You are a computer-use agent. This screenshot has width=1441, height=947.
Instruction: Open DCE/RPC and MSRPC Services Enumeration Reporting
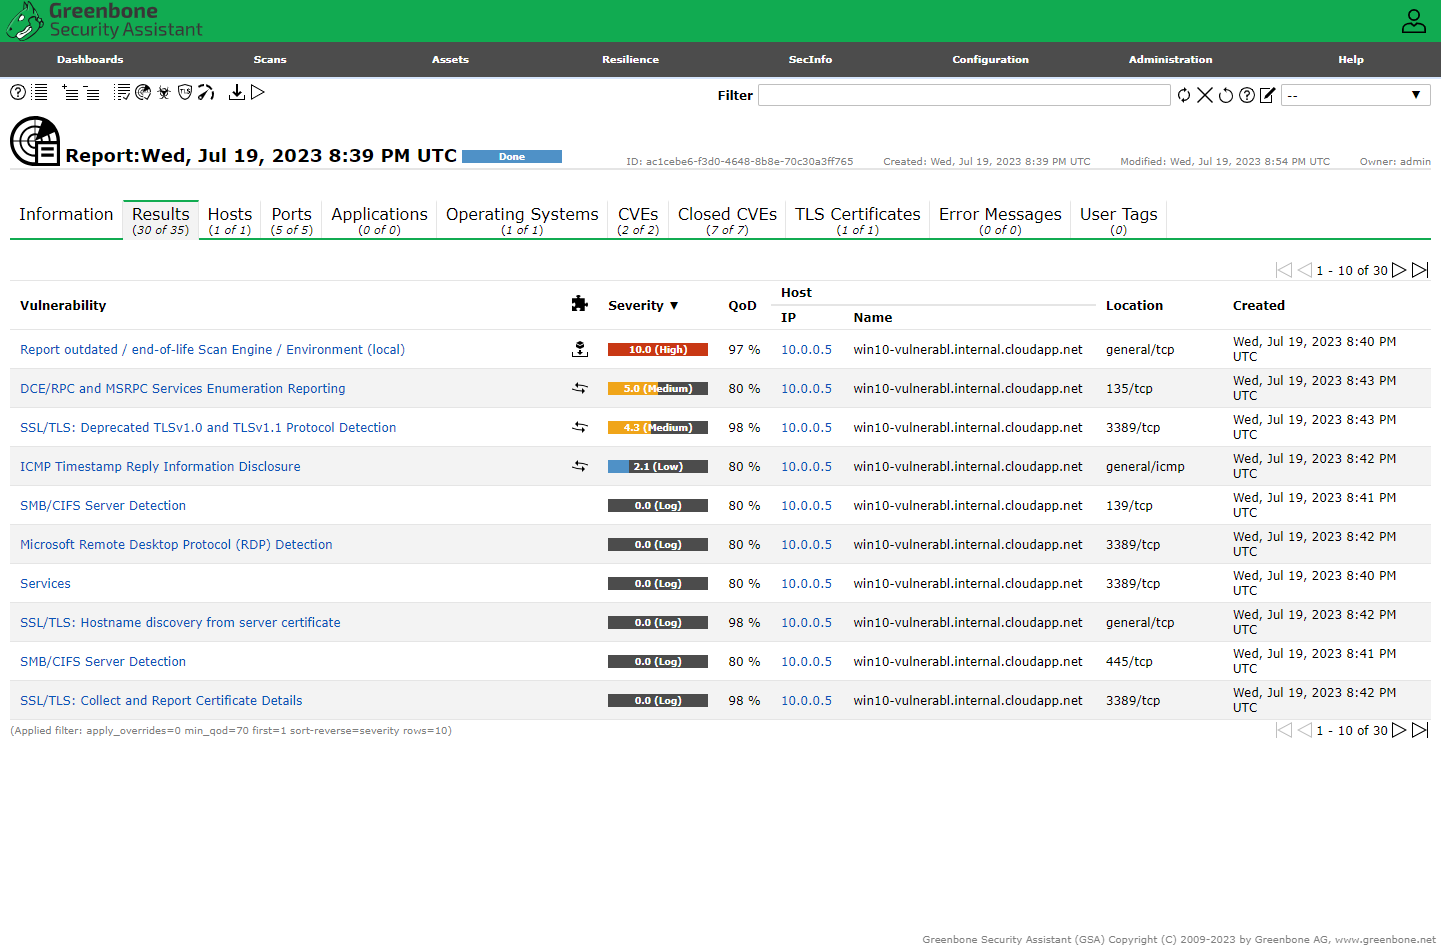(182, 388)
